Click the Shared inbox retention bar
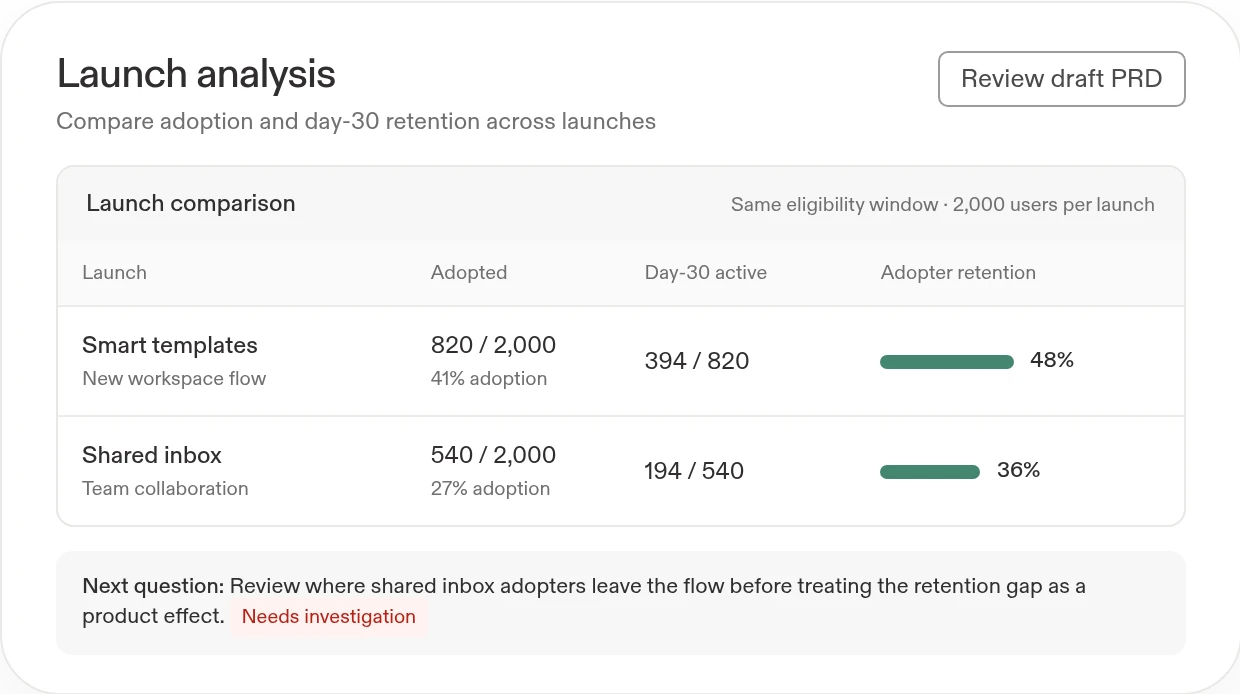The height and width of the screenshot is (694, 1240). [930, 472]
